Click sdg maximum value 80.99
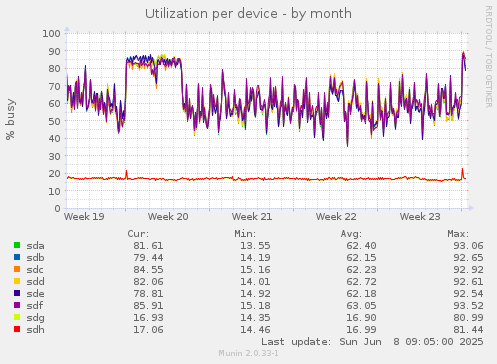Screen dimensions: 497x364 click(468, 318)
